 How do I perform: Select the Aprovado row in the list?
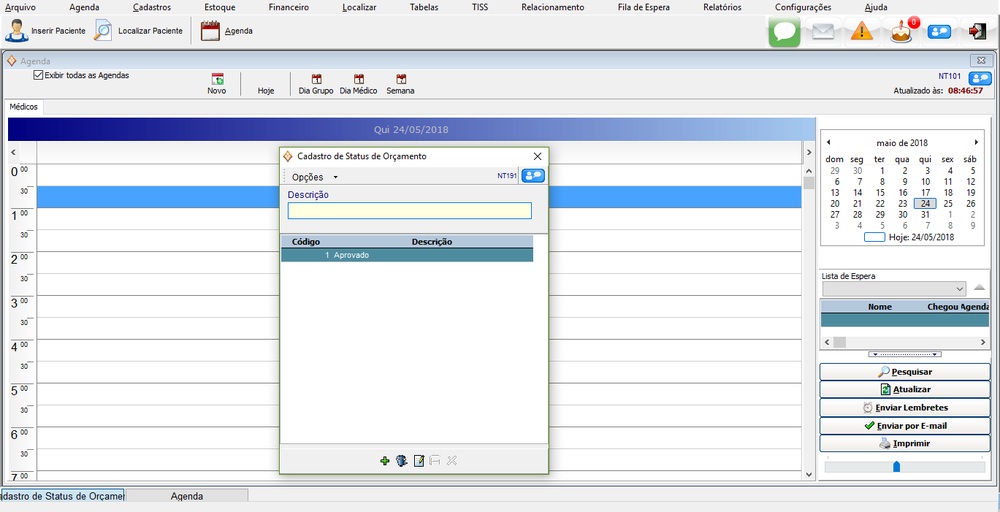click(406, 255)
